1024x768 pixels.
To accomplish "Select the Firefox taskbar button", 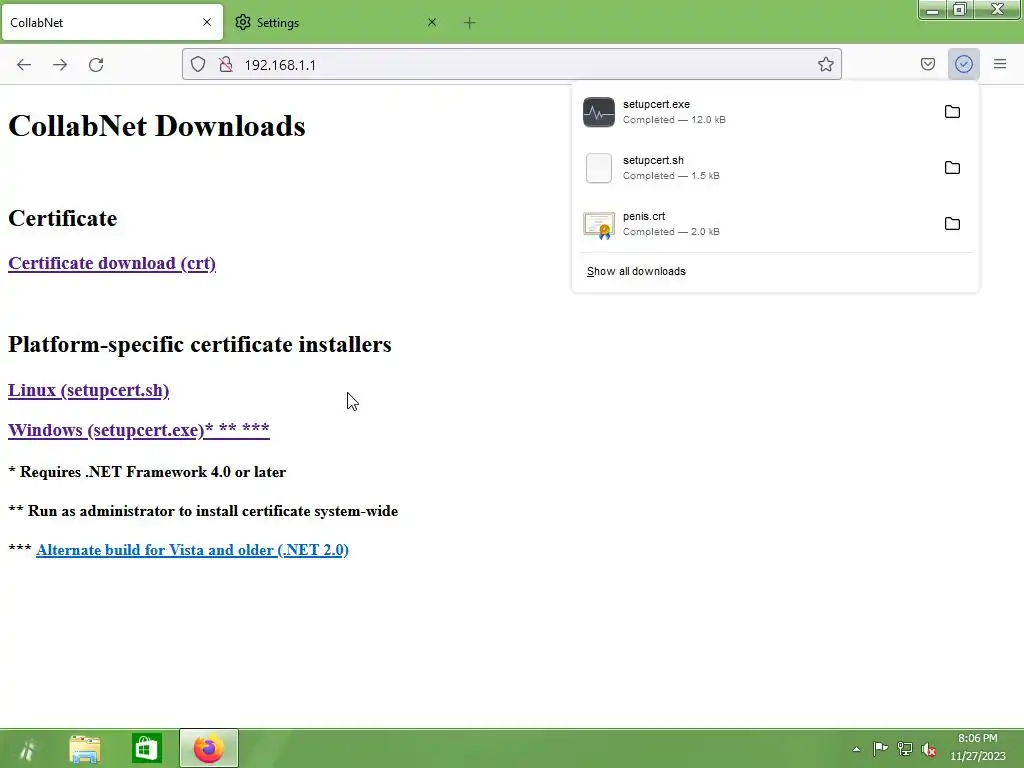I will (209, 748).
